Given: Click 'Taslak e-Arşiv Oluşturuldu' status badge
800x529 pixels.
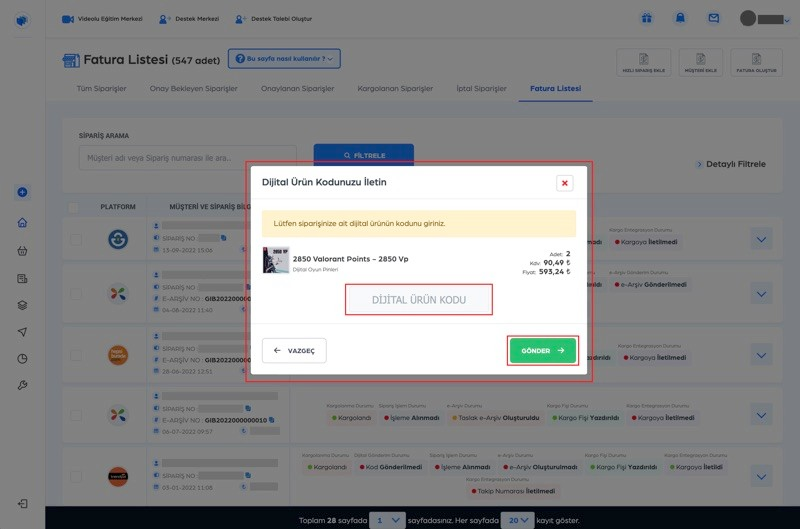Looking at the screenshot, I should [495, 417].
